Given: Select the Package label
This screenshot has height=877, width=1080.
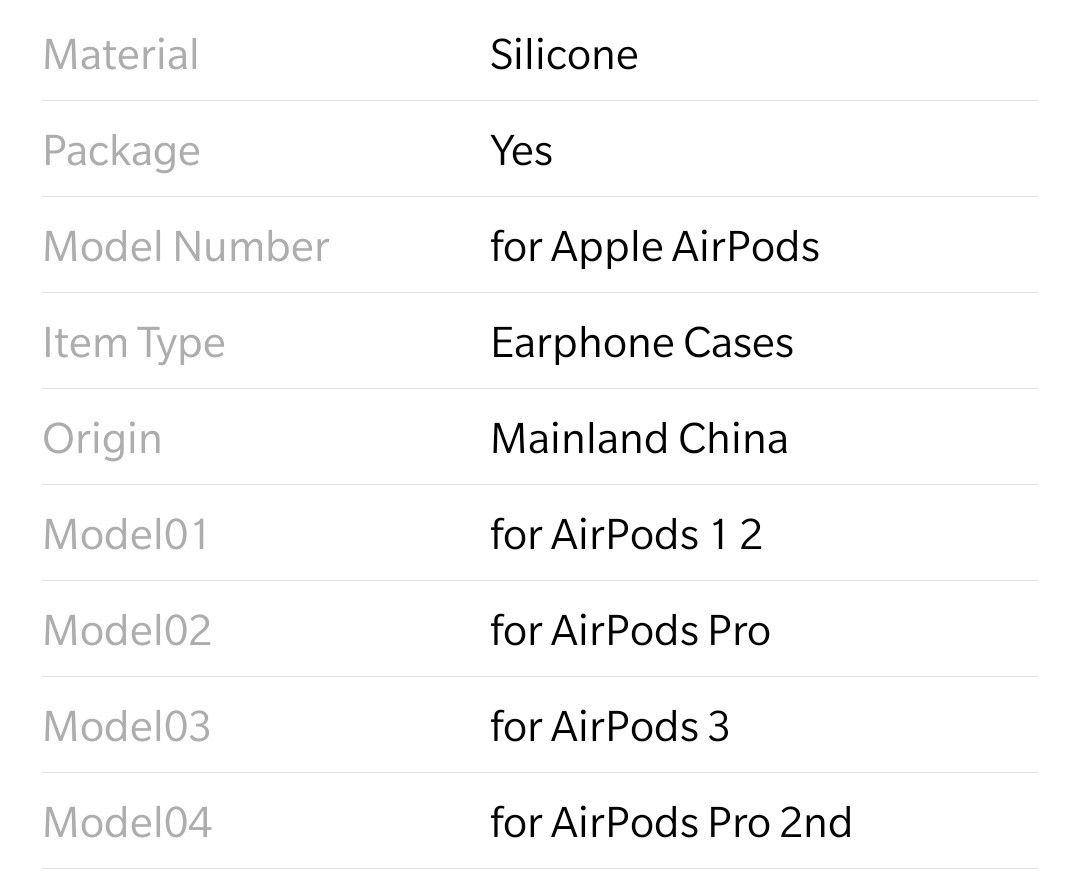Looking at the screenshot, I should [x=121, y=152].
